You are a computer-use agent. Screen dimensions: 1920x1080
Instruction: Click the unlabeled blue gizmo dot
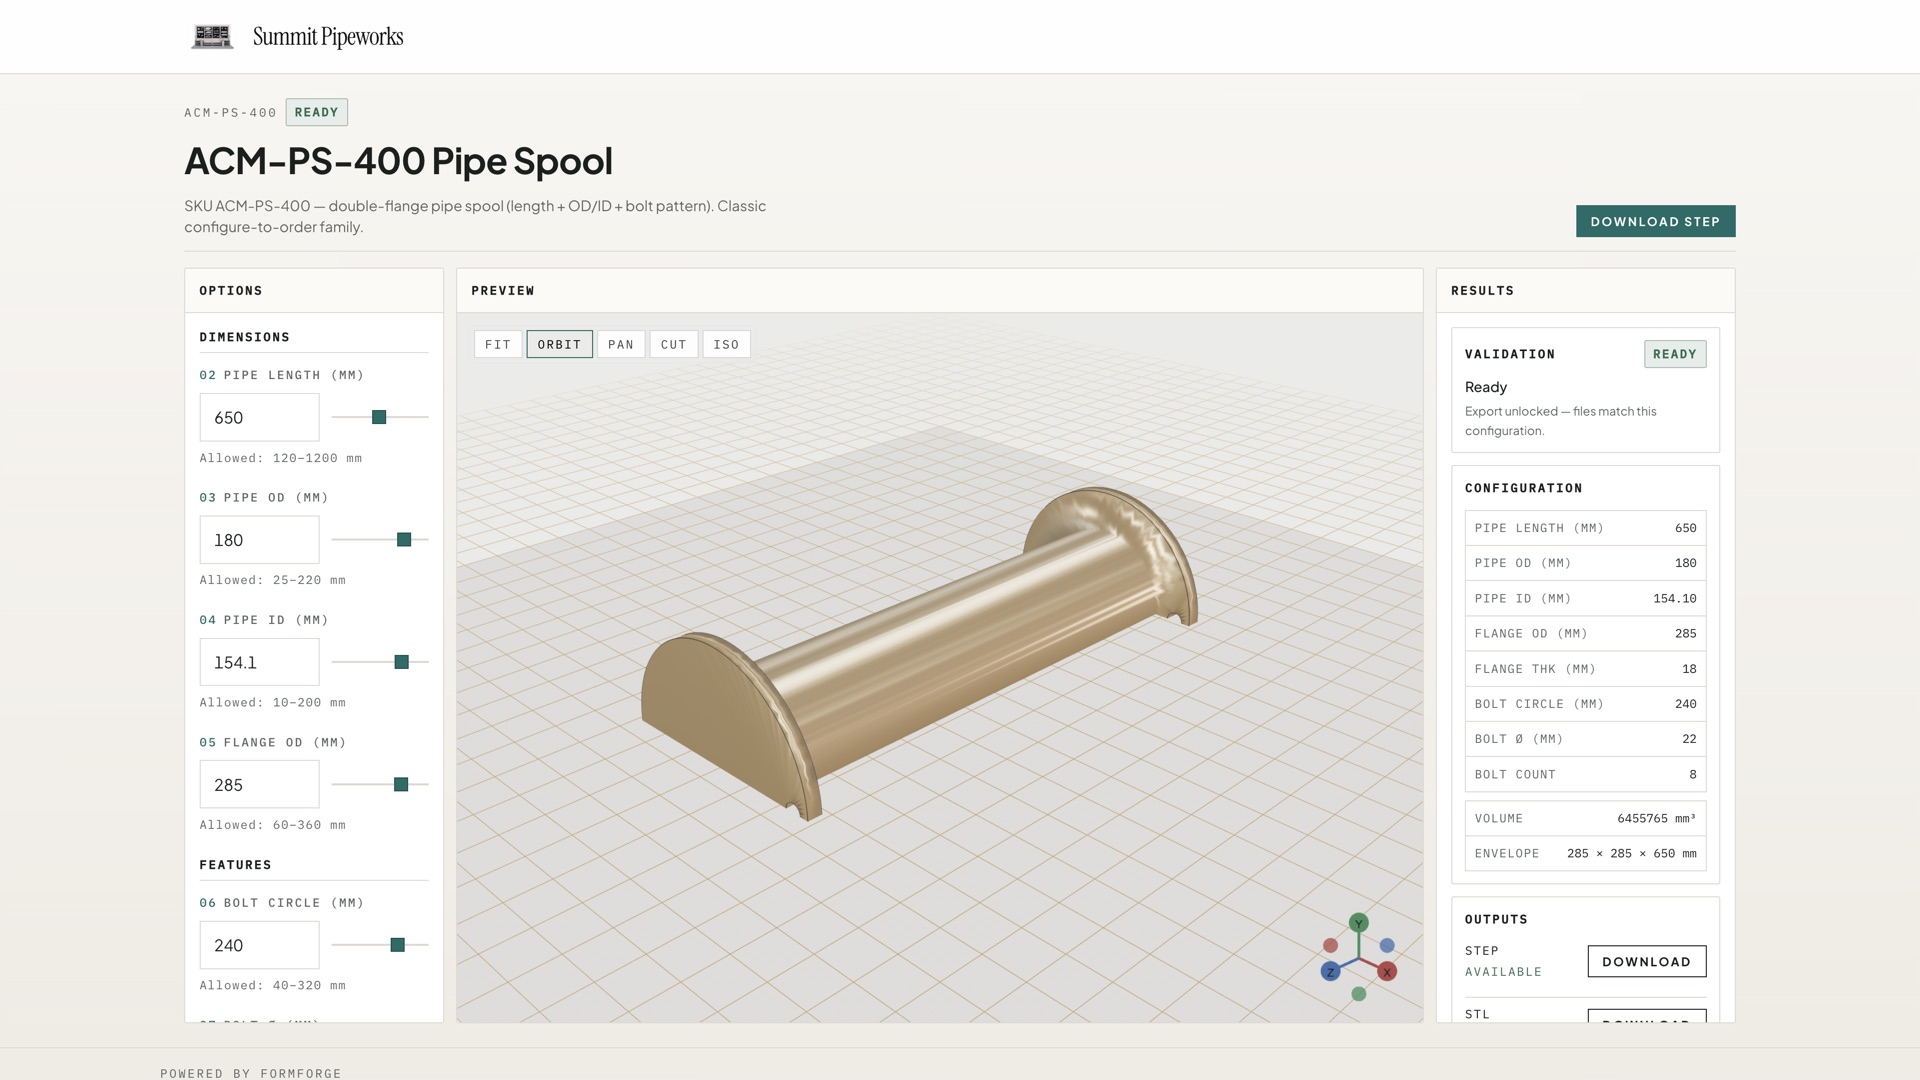(x=1387, y=945)
